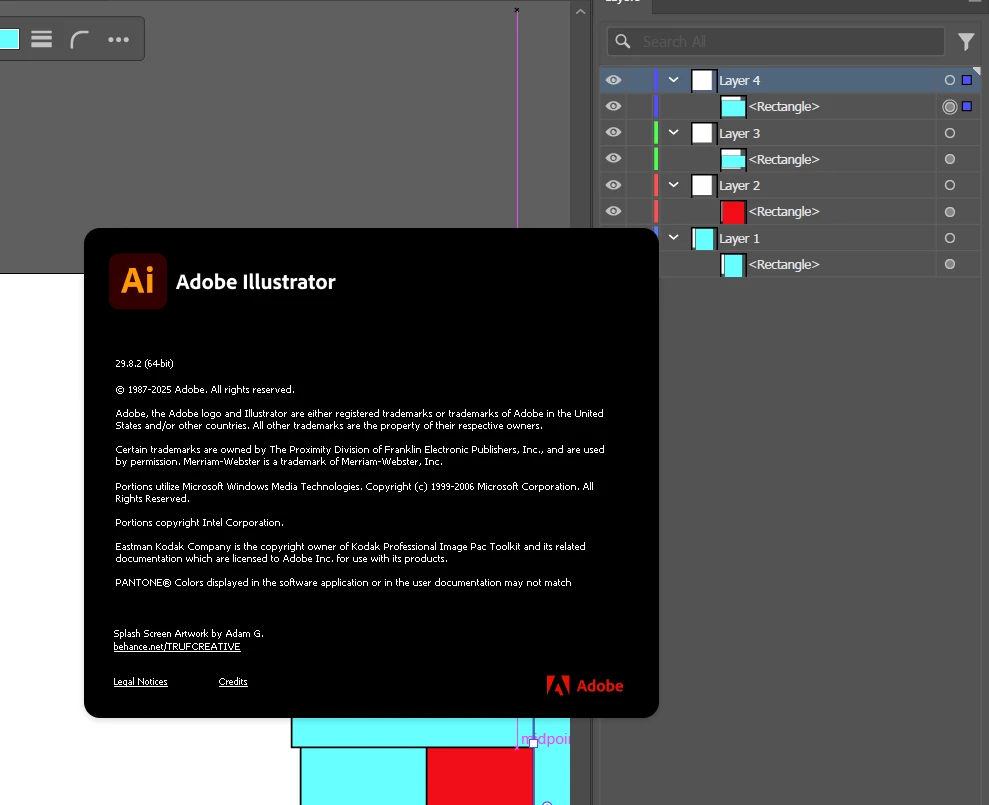Image resolution: width=989 pixels, height=805 pixels.
Task: Open the Legal Notices link
Action: pyautogui.click(x=140, y=681)
